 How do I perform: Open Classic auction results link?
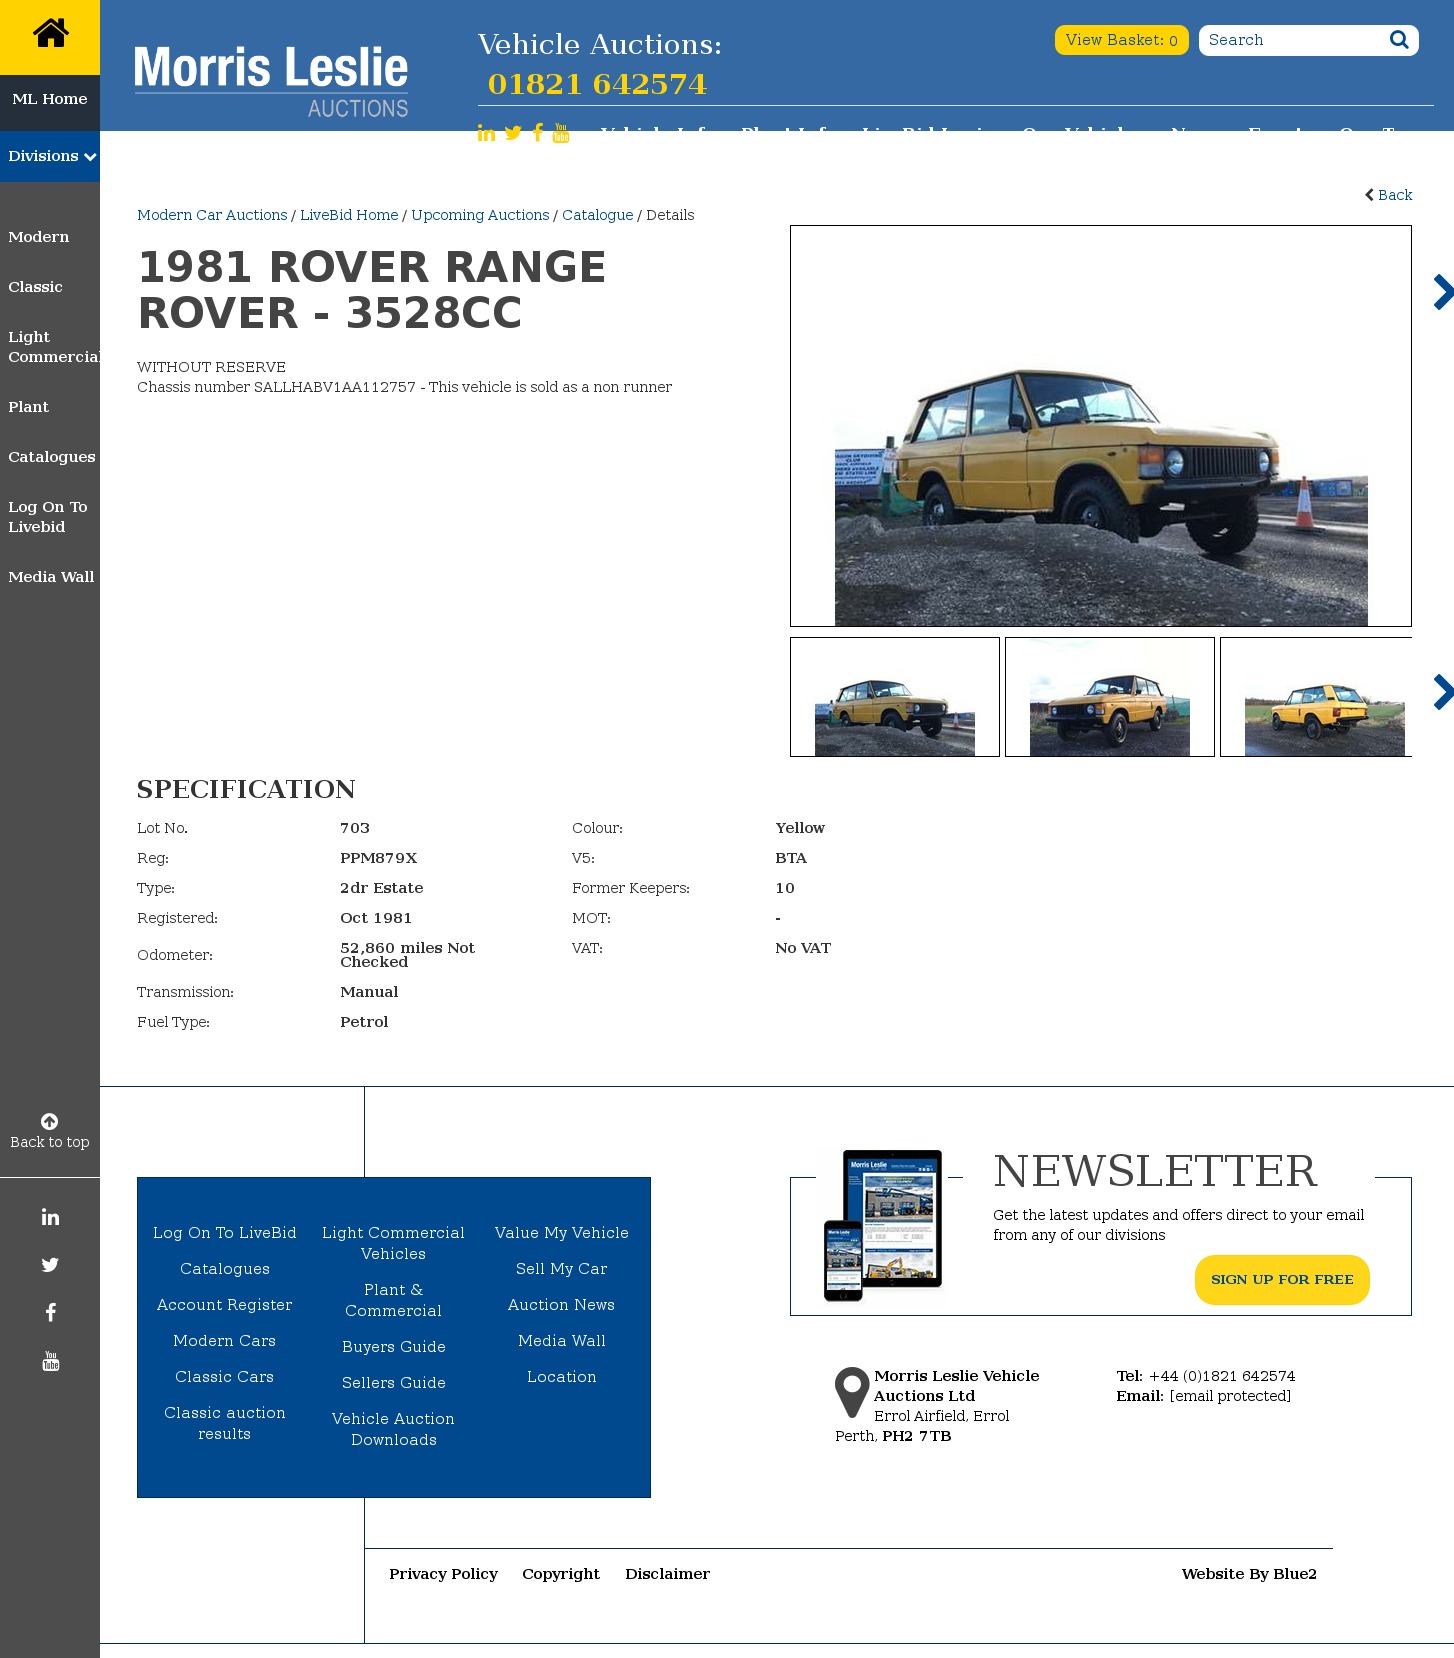[x=225, y=1423]
